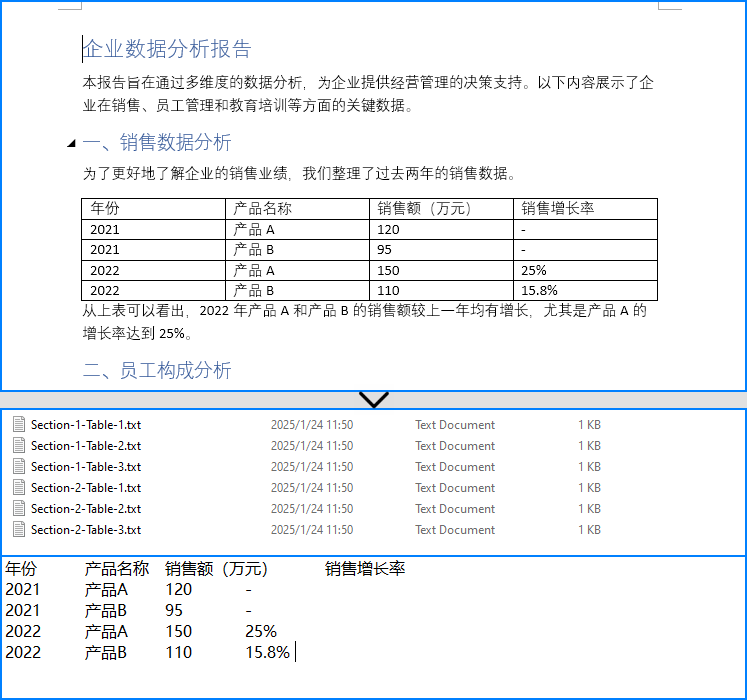Image resolution: width=747 pixels, height=700 pixels.
Task: Click 销售增长率 in the text file output
Action: coord(365,568)
